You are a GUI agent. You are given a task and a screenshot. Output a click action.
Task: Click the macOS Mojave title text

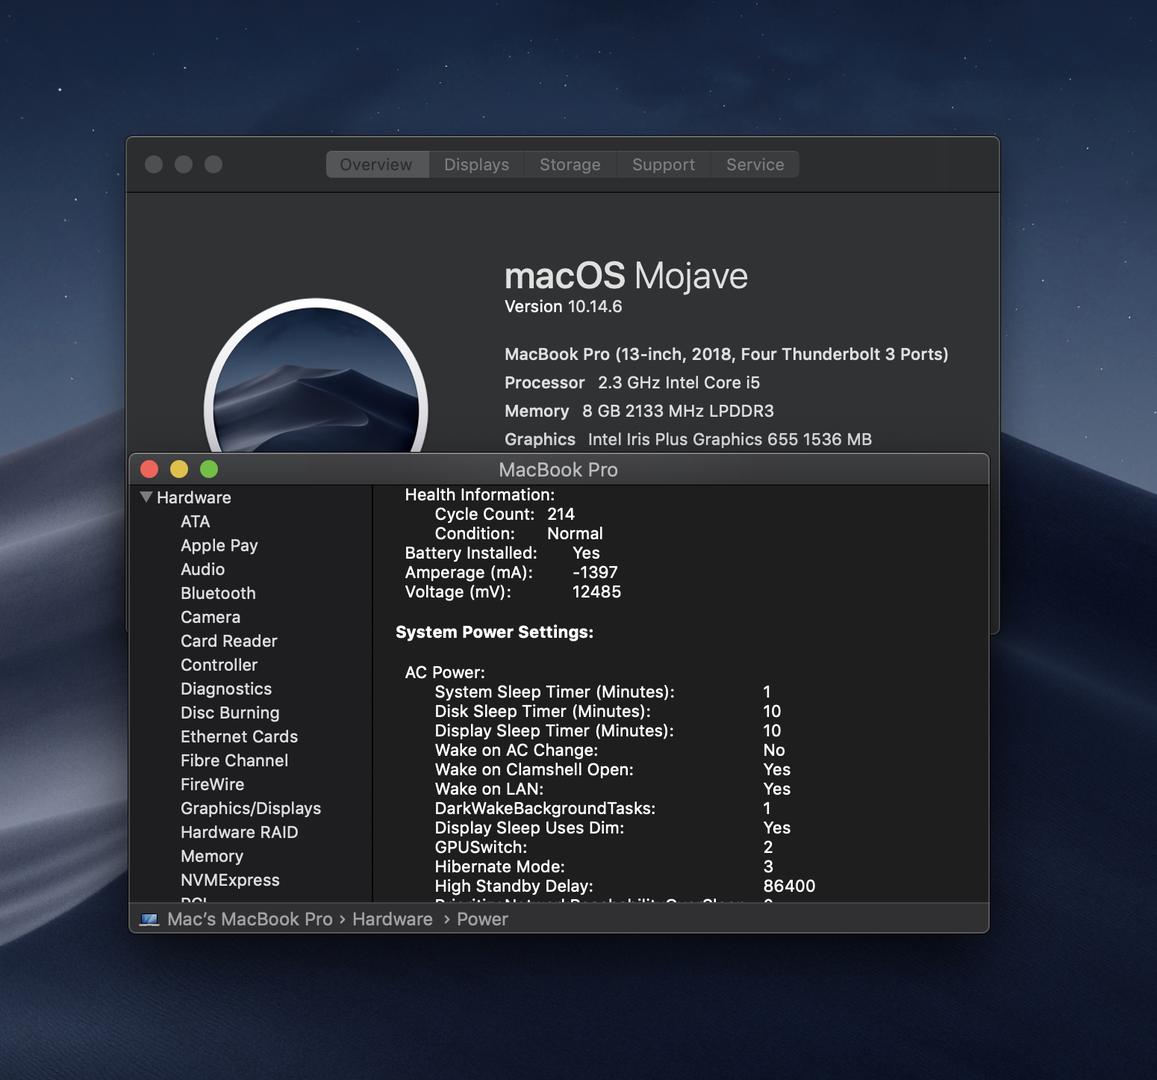(626, 276)
